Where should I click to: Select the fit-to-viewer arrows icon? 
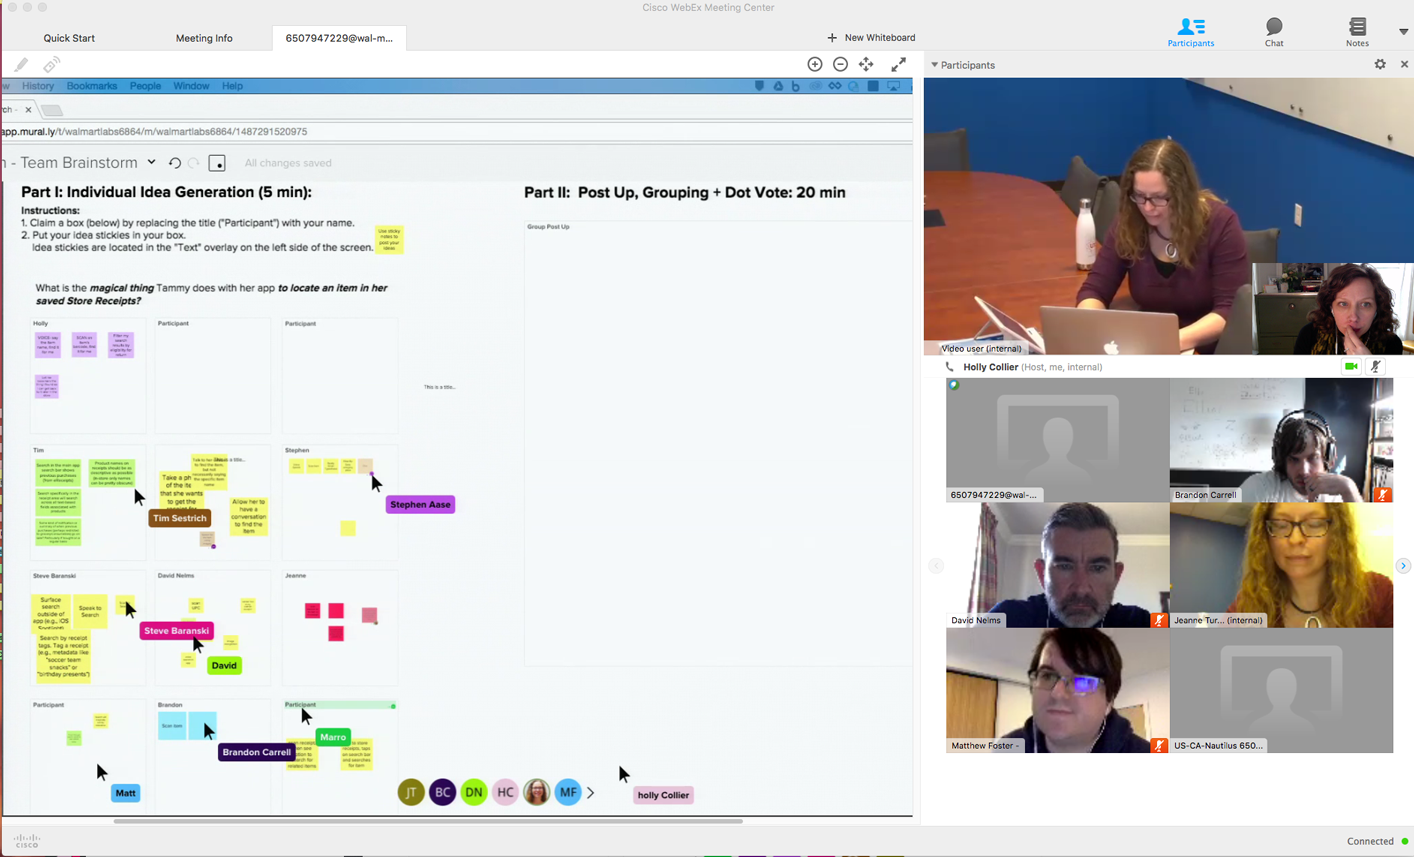[866, 64]
